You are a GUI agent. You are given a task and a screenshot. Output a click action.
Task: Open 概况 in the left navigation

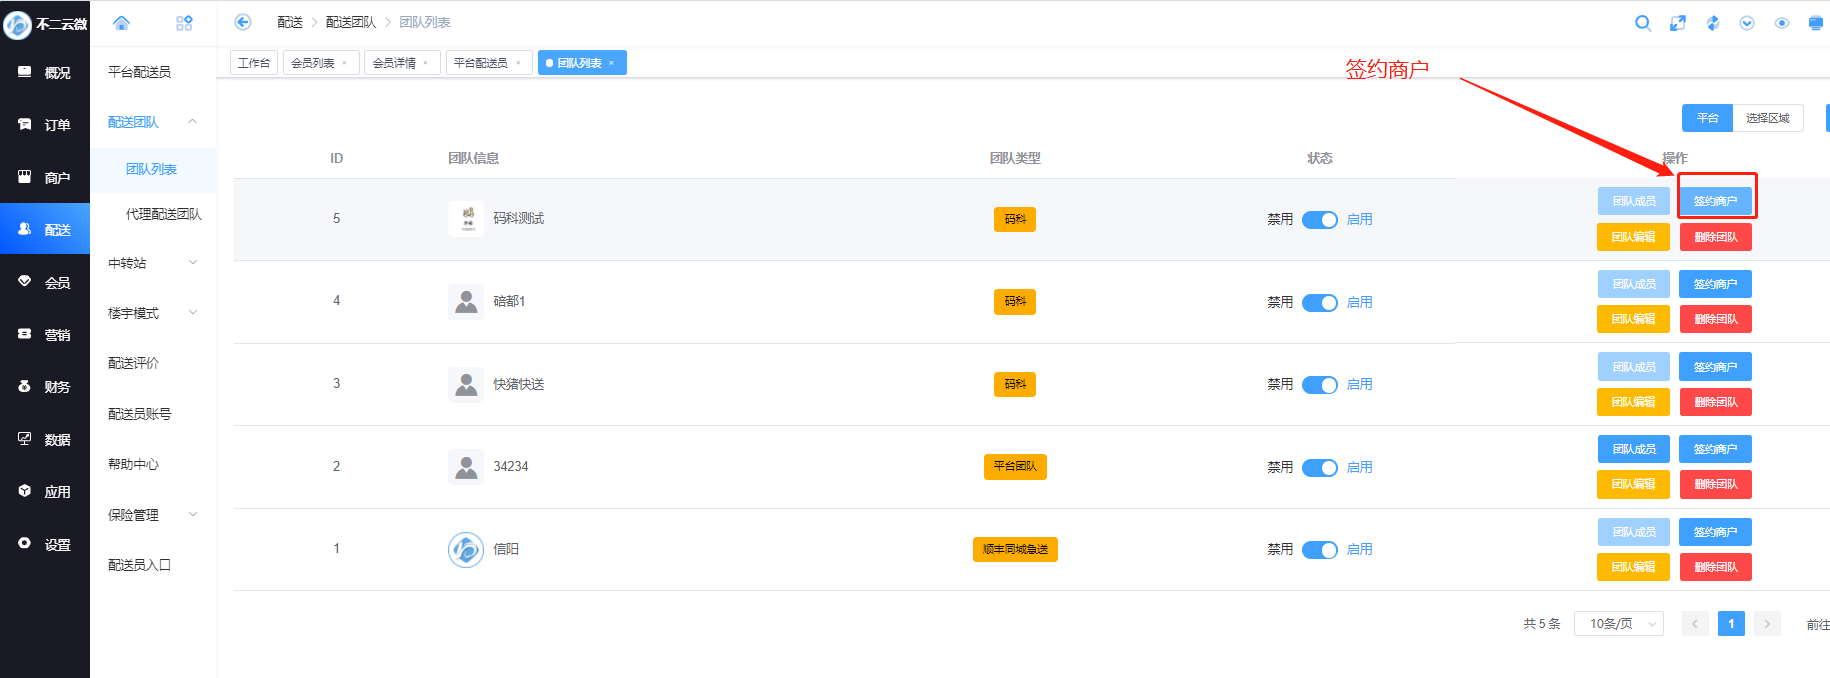(45, 73)
